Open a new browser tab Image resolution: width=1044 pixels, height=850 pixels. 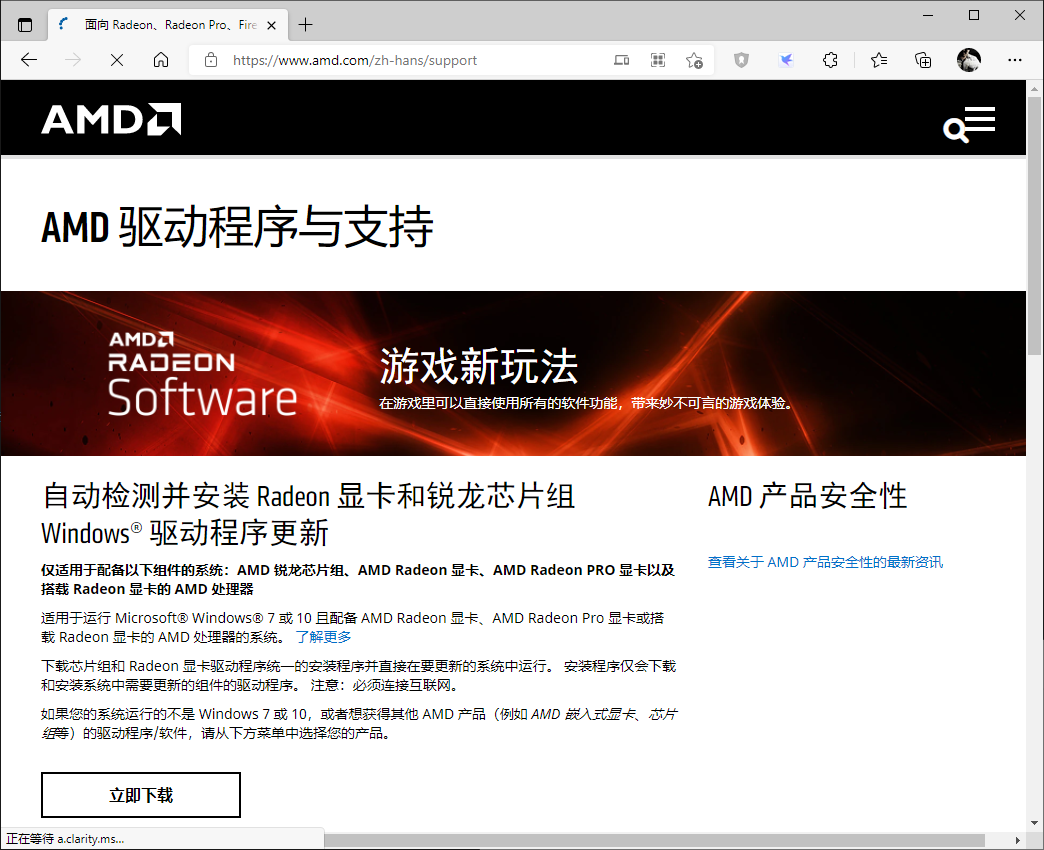(306, 25)
